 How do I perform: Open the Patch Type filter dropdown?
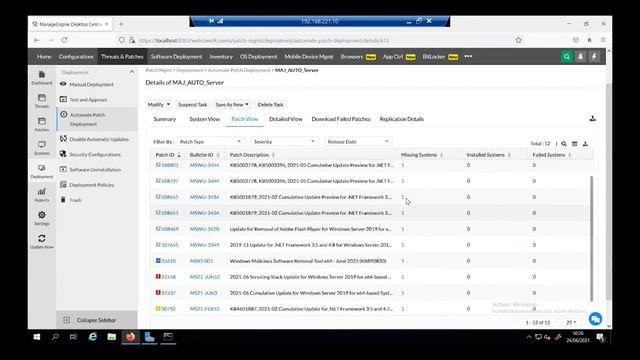click(210, 142)
